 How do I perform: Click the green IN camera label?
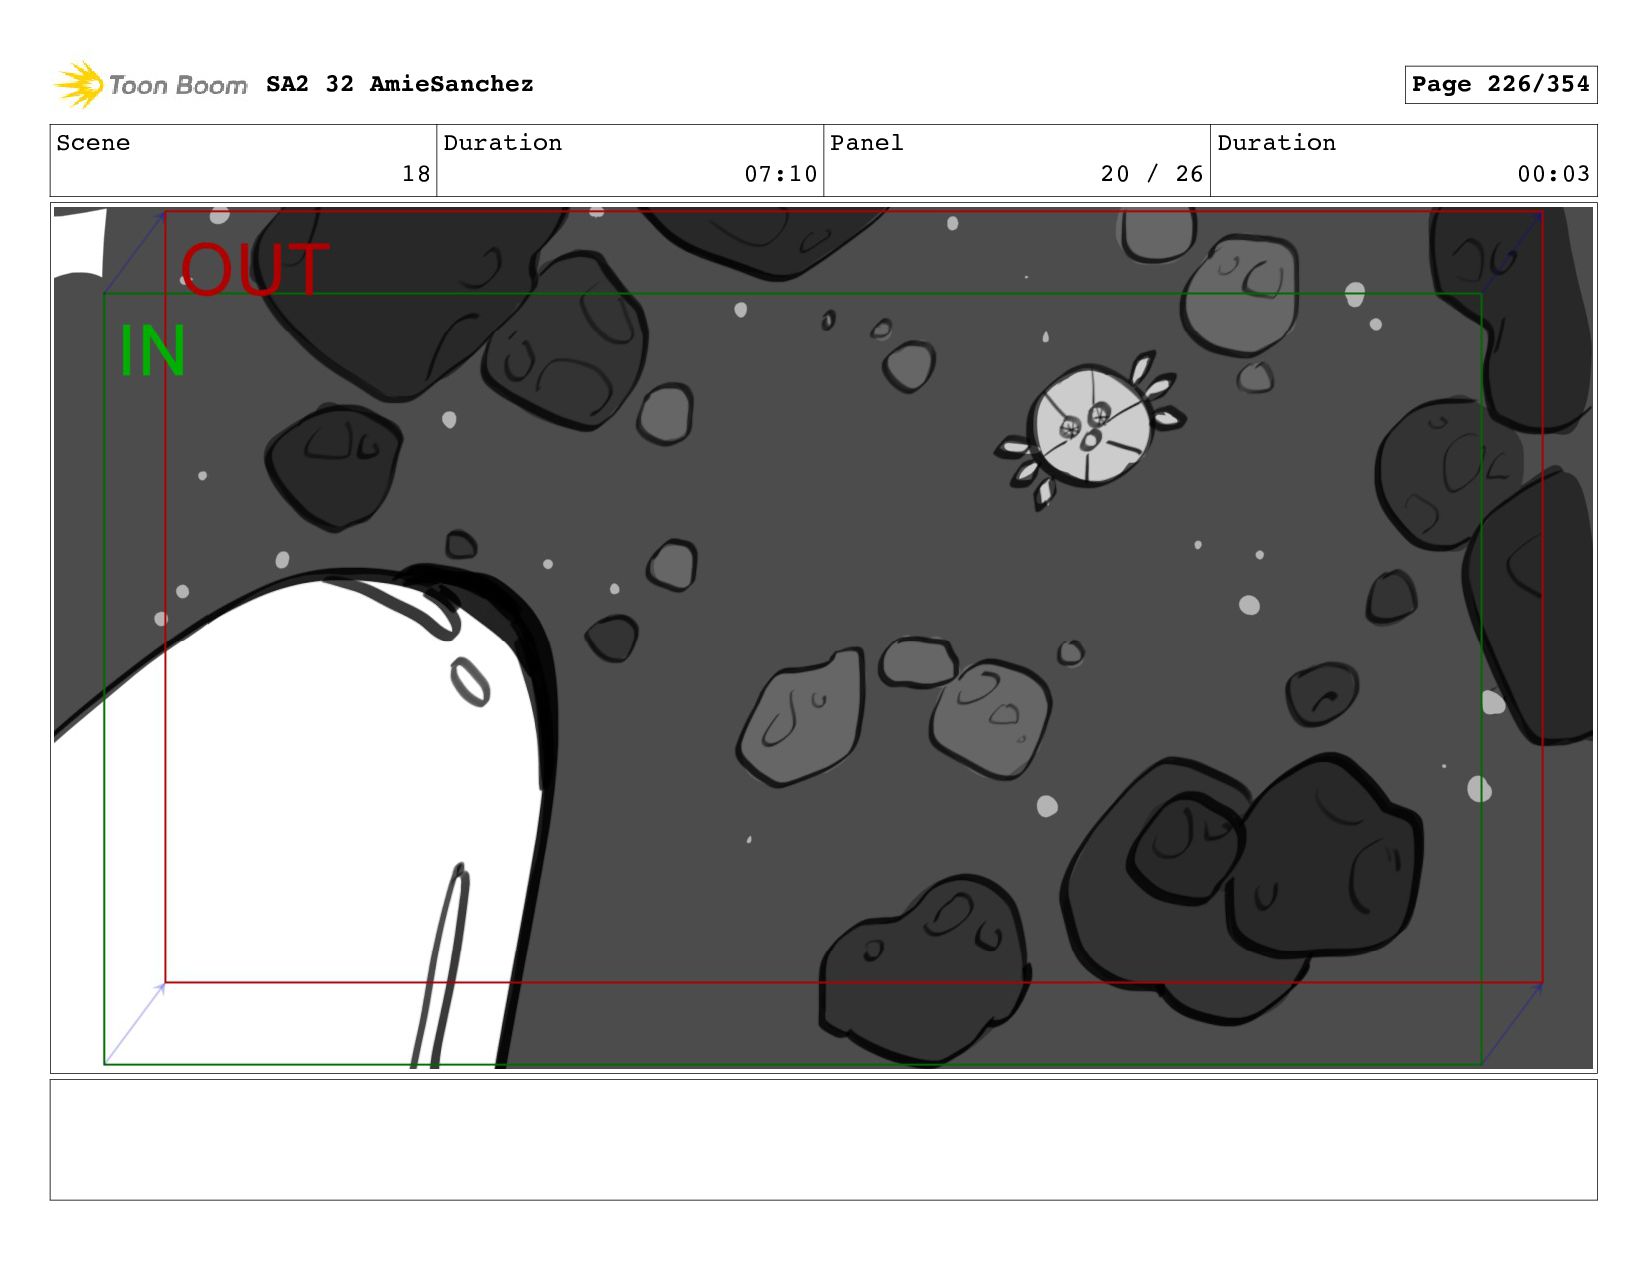(152, 351)
